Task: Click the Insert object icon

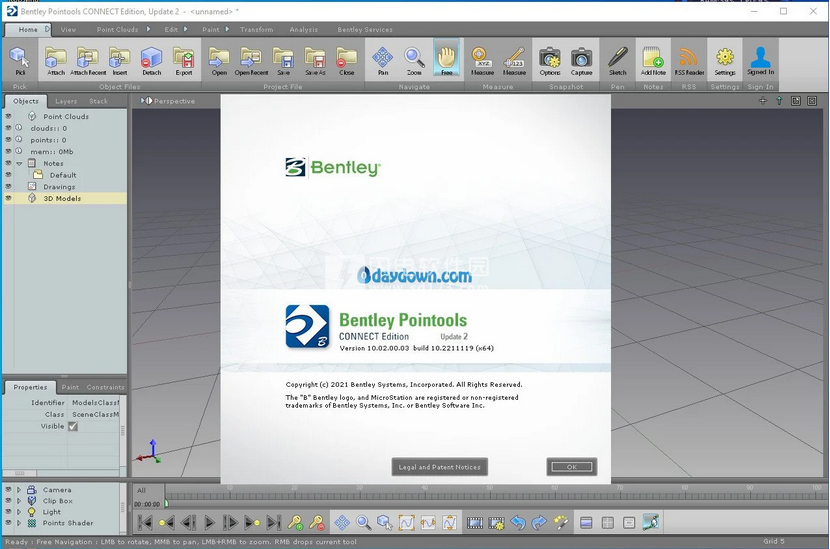Action: (x=120, y=60)
